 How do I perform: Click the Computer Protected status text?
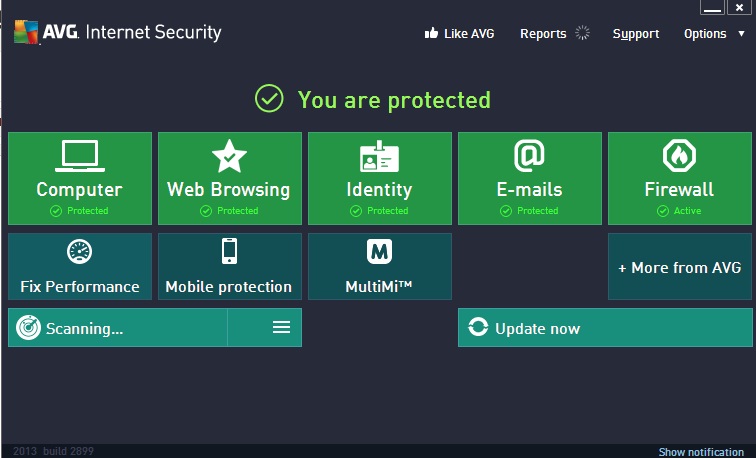[88, 211]
